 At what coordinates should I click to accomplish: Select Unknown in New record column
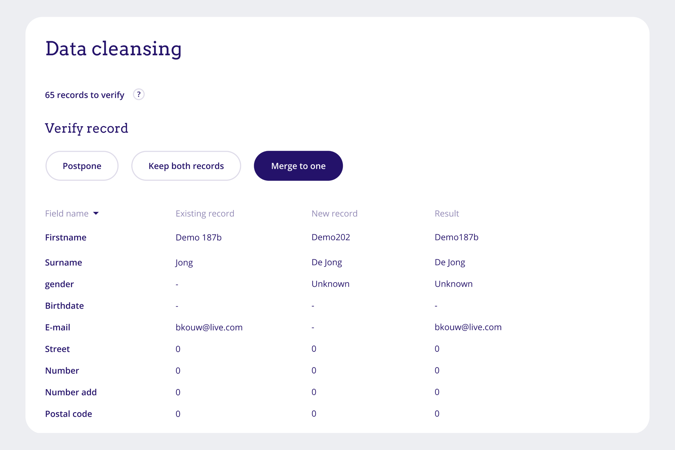tap(330, 284)
